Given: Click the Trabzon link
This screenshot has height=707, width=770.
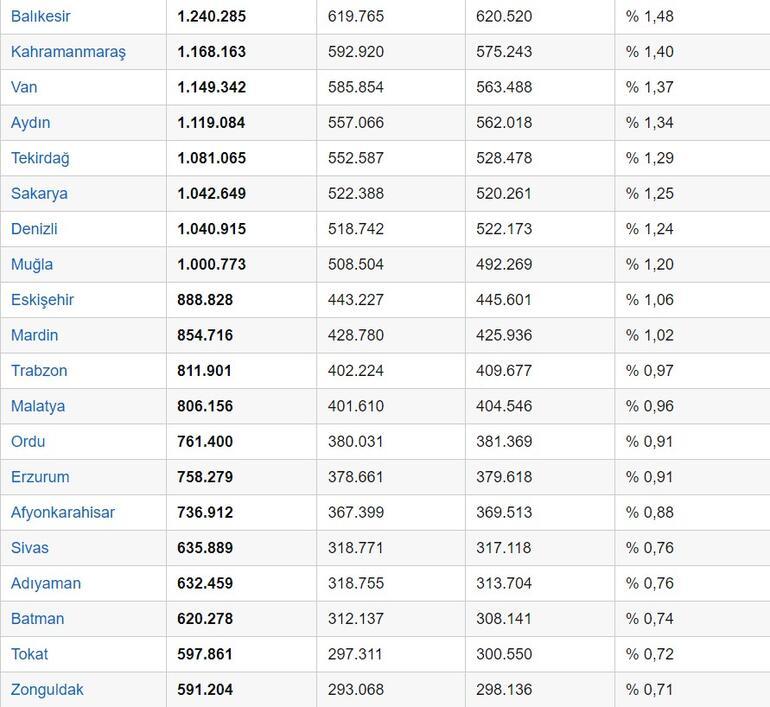Looking at the screenshot, I should pos(39,371).
